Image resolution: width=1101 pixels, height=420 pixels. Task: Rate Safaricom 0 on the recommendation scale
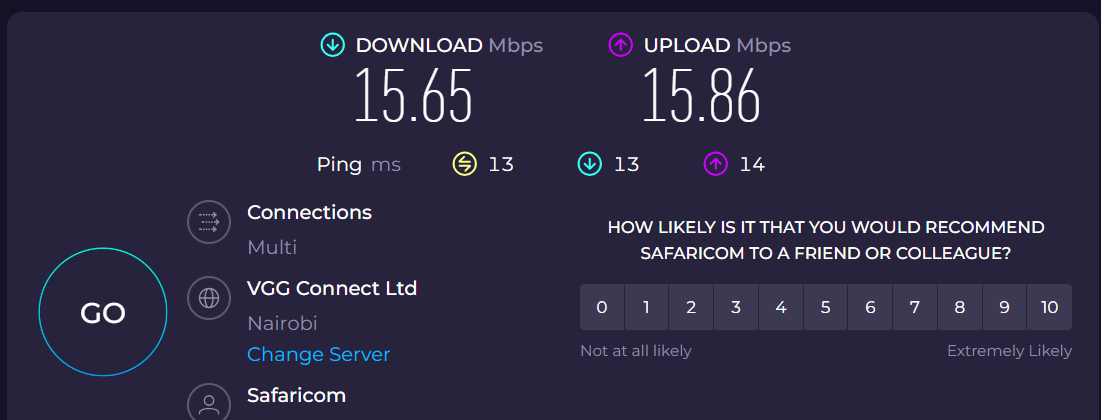(602, 307)
